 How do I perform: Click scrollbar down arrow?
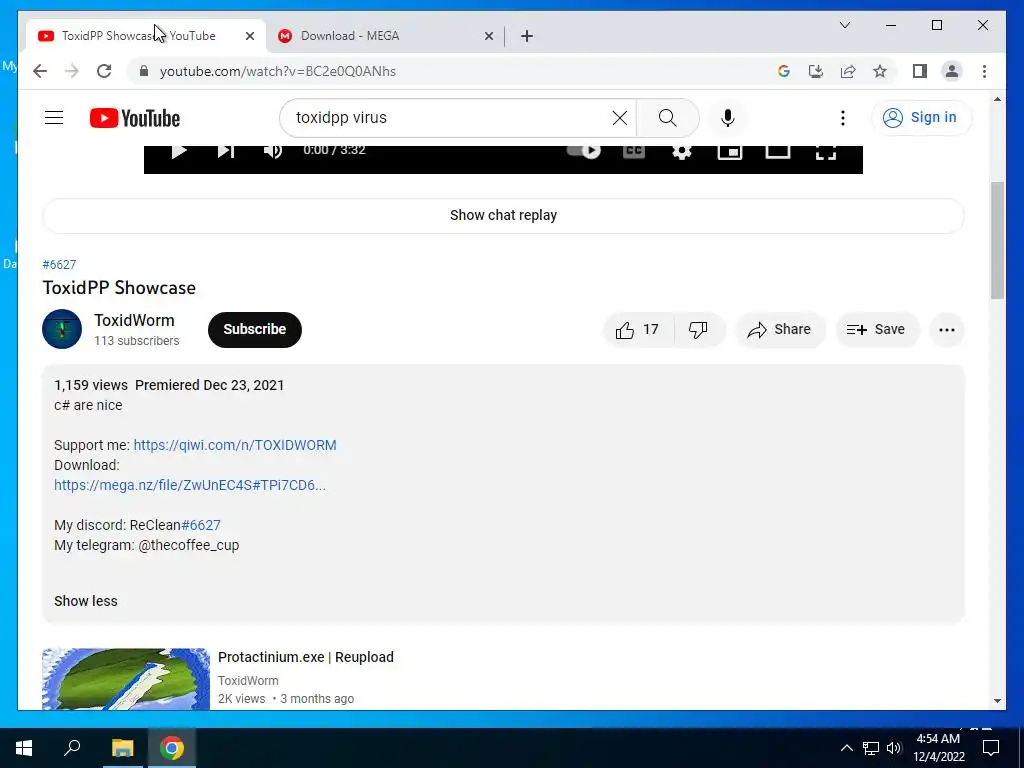coord(997,701)
